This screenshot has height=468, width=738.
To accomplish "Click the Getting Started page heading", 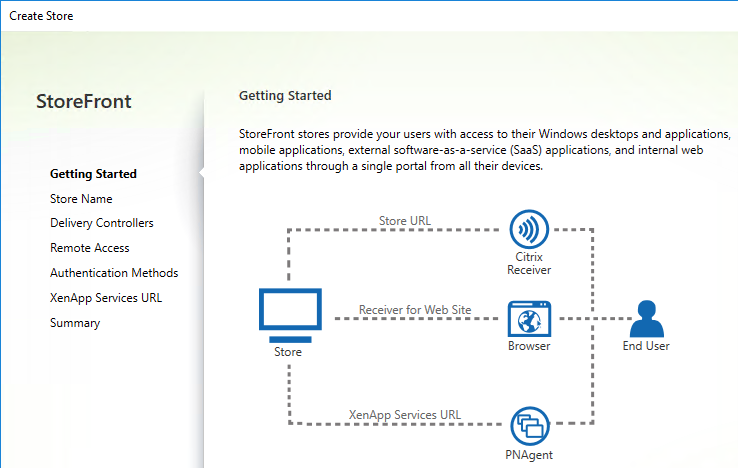I will click(x=285, y=96).
